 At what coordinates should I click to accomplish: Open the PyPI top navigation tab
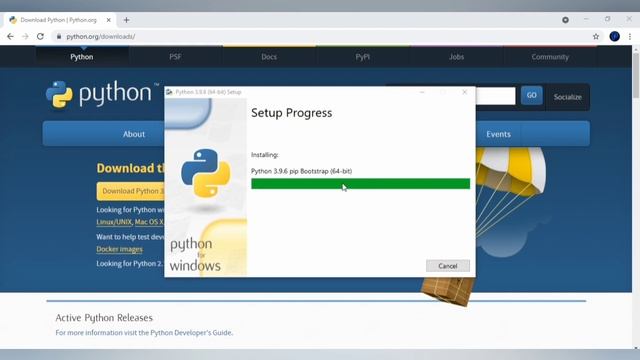click(362, 57)
